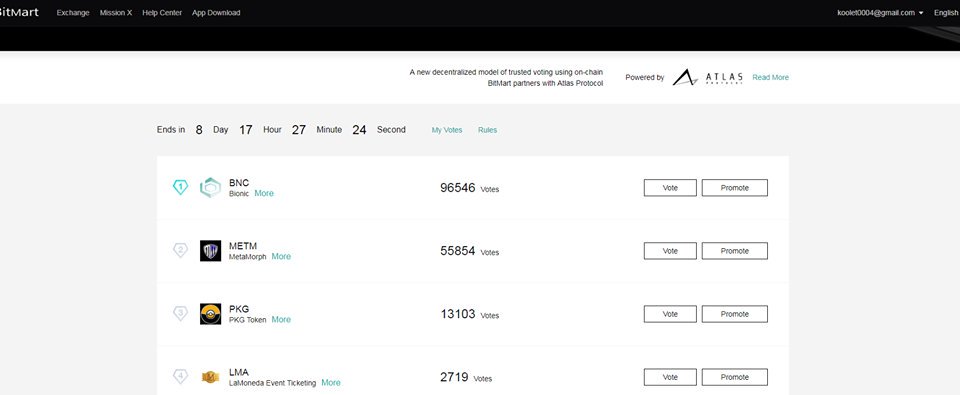Image resolution: width=960 pixels, height=395 pixels.
Task: Vote for LMA
Action: [x=670, y=377]
